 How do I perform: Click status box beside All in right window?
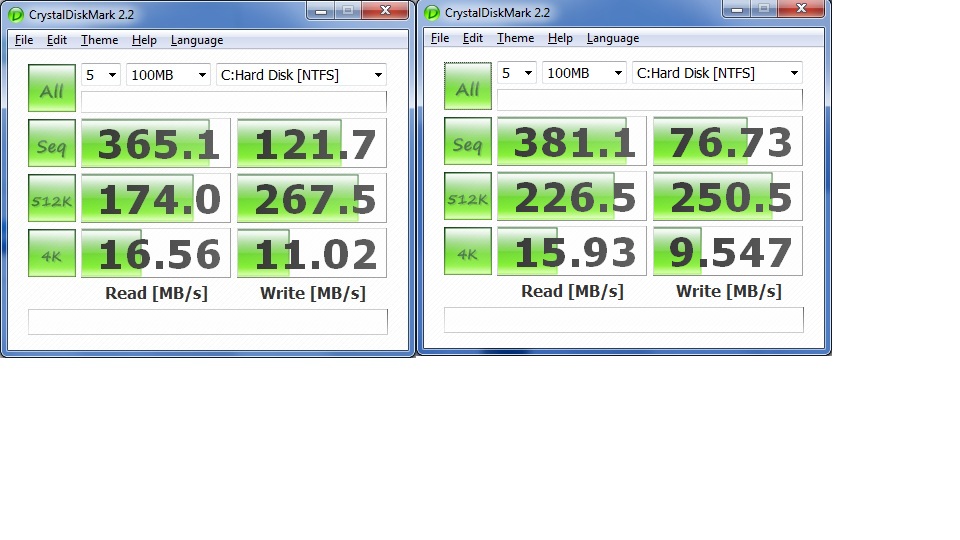pyautogui.click(x=650, y=100)
